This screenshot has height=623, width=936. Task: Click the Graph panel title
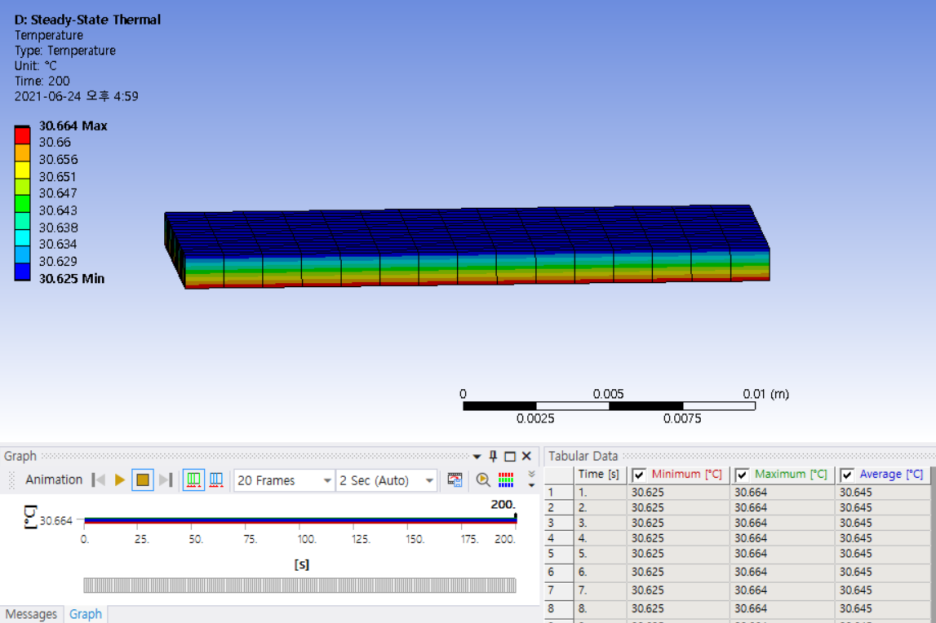point(20,457)
